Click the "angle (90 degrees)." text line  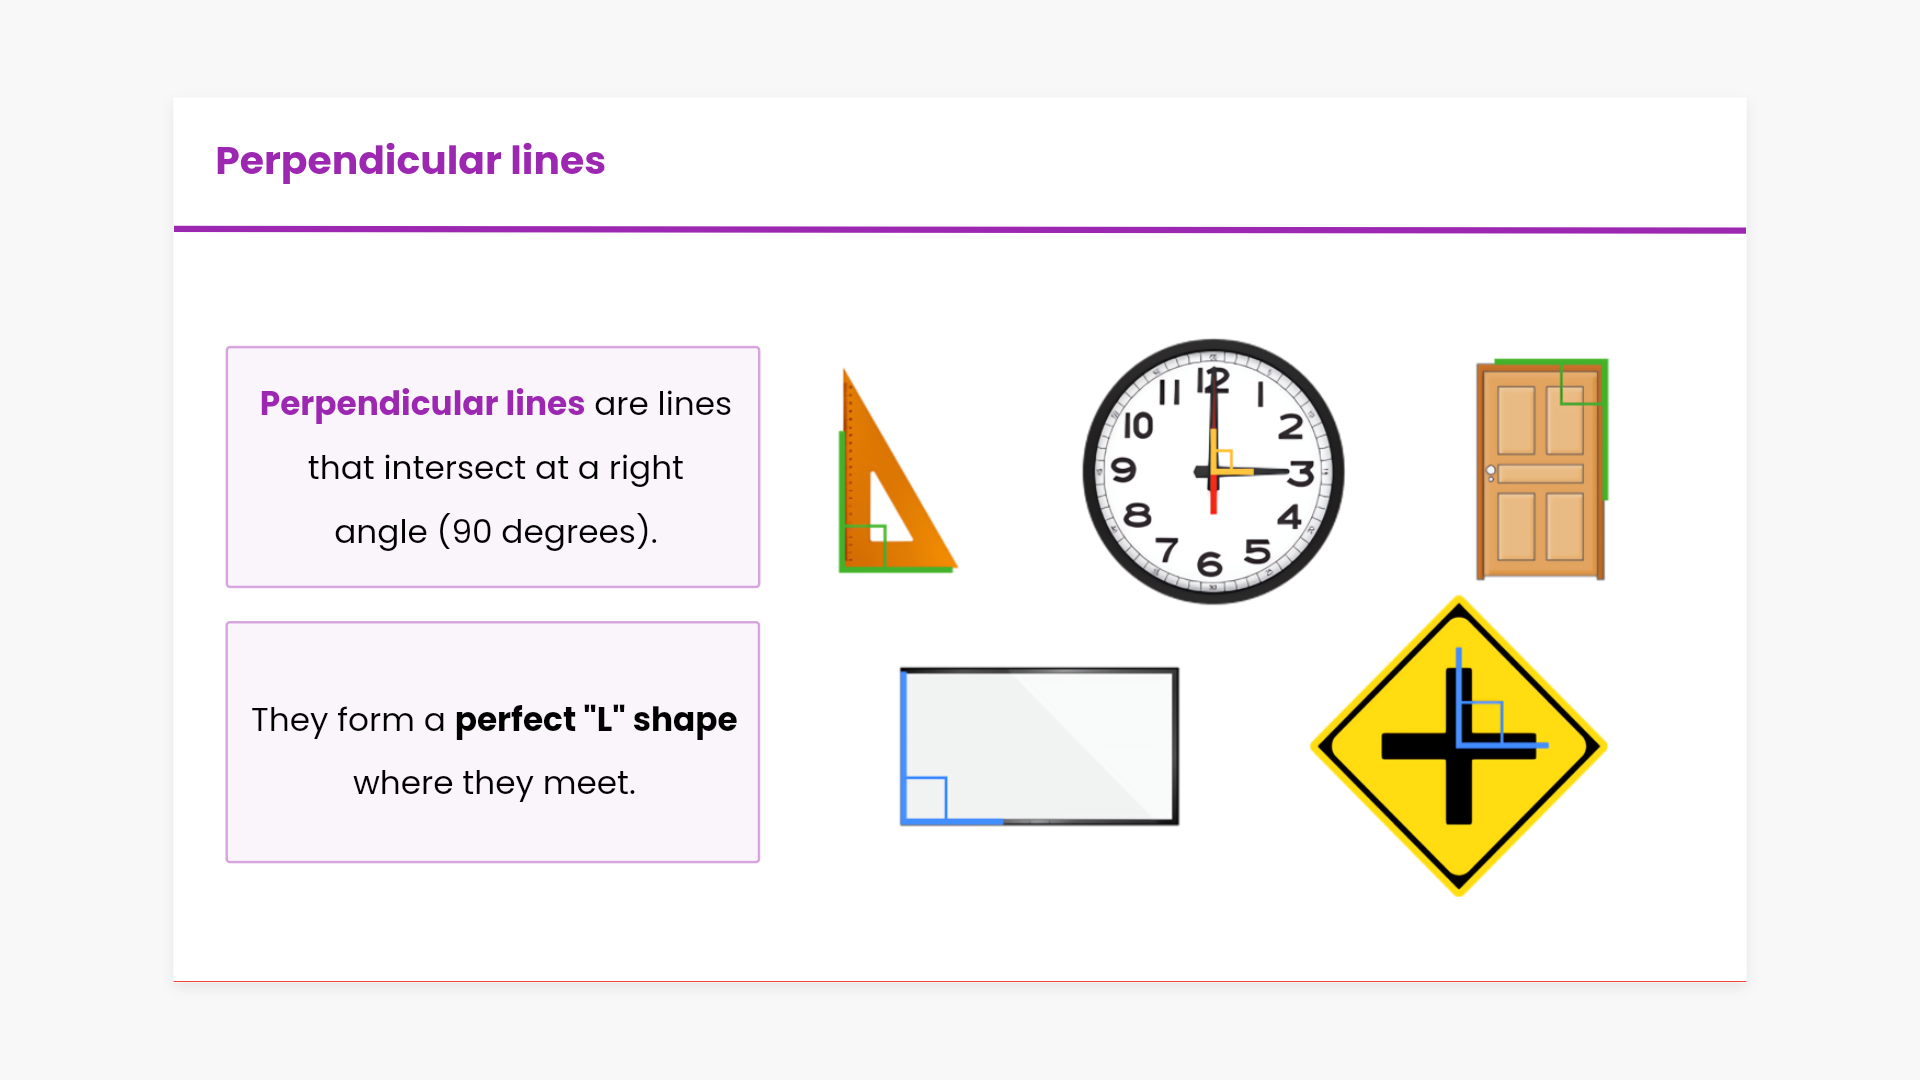click(496, 531)
